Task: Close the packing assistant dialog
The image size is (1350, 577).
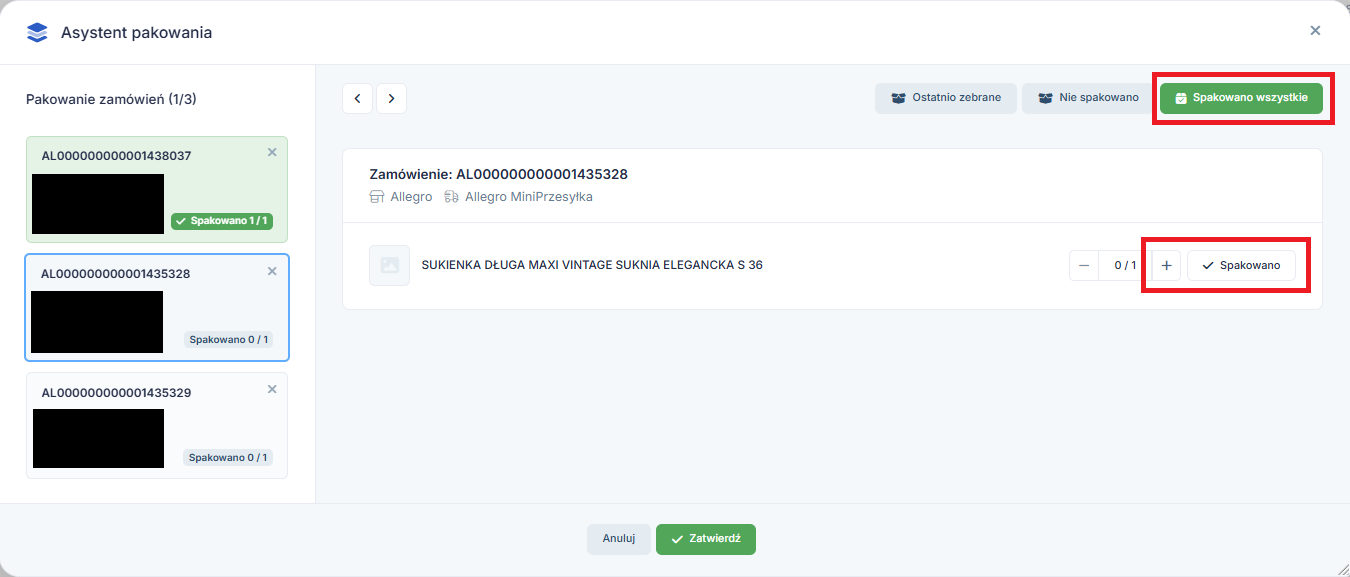Action: pos(1315,31)
